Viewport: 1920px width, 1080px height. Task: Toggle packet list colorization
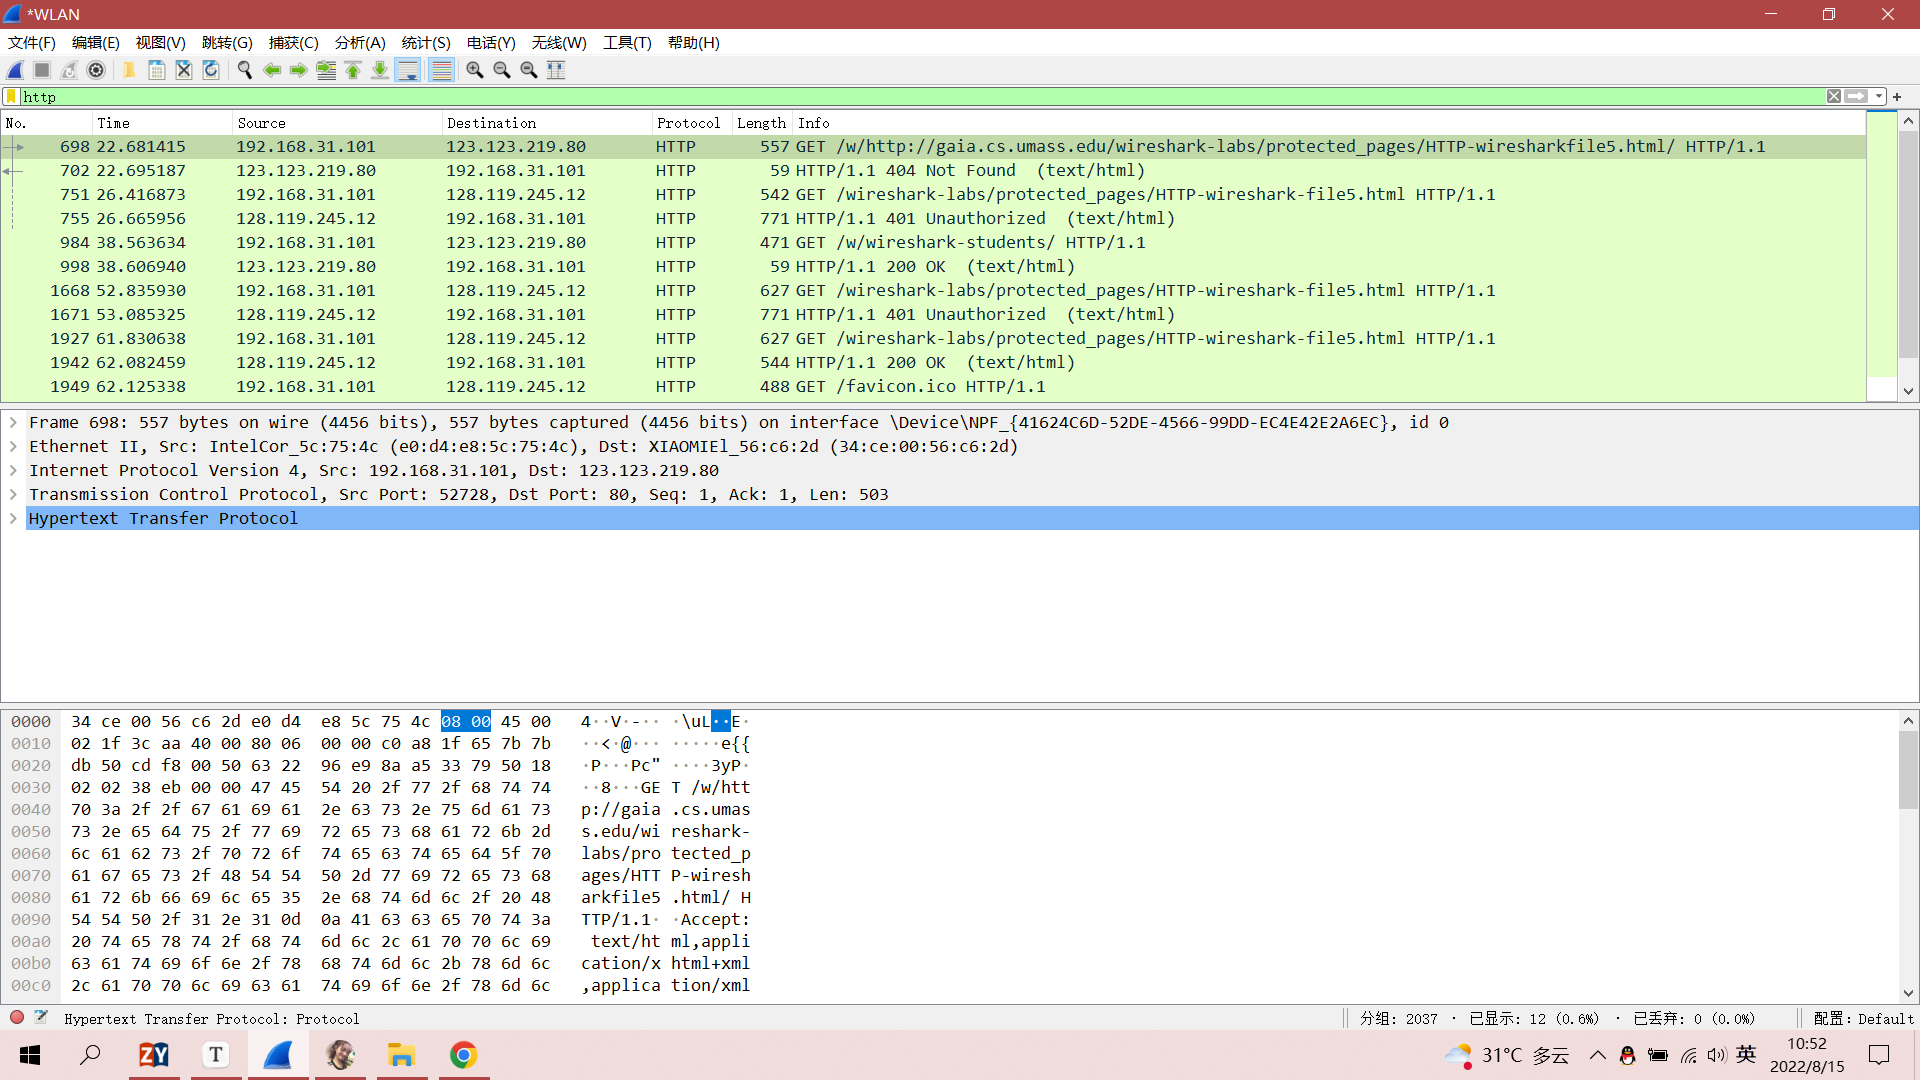tap(441, 70)
